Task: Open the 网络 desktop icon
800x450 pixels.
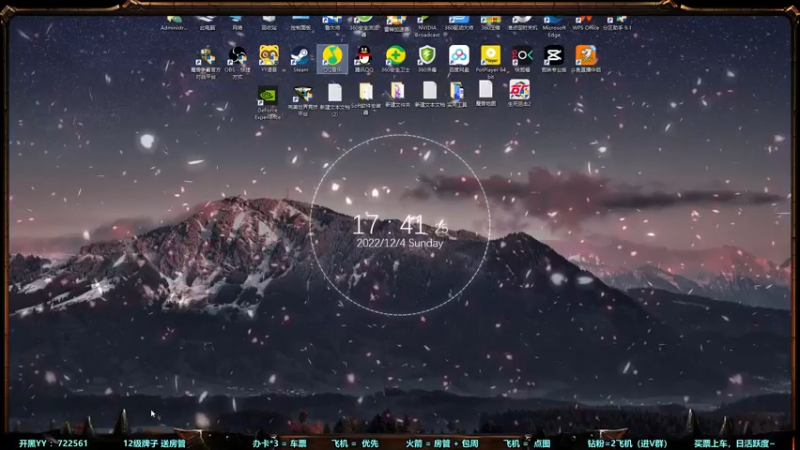Action: [x=237, y=23]
